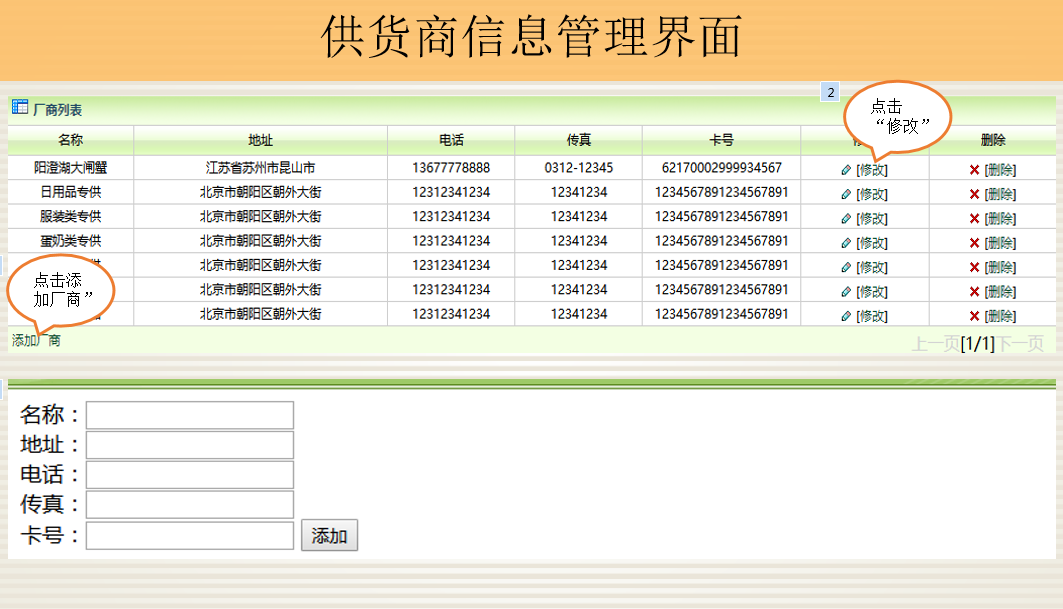Focus the 名称 input field
The width and height of the screenshot is (1063, 609).
pos(190,415)
